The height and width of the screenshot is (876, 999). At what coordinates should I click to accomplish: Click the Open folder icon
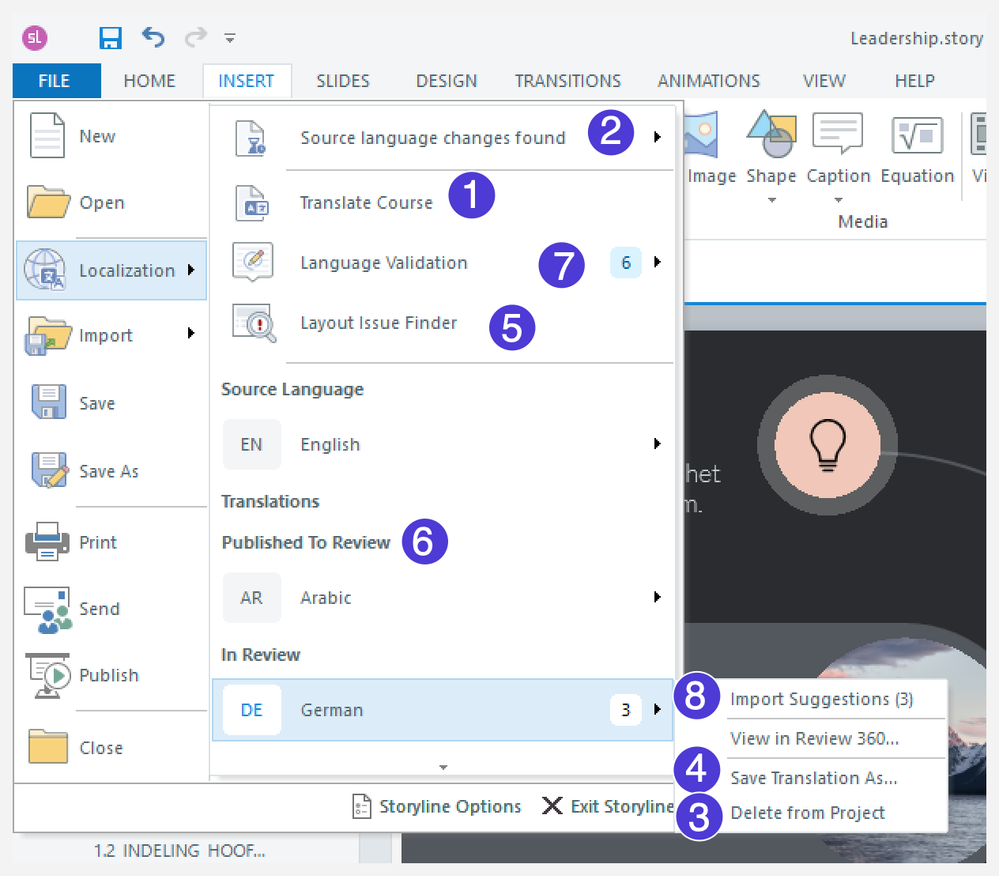coord(48,202)
